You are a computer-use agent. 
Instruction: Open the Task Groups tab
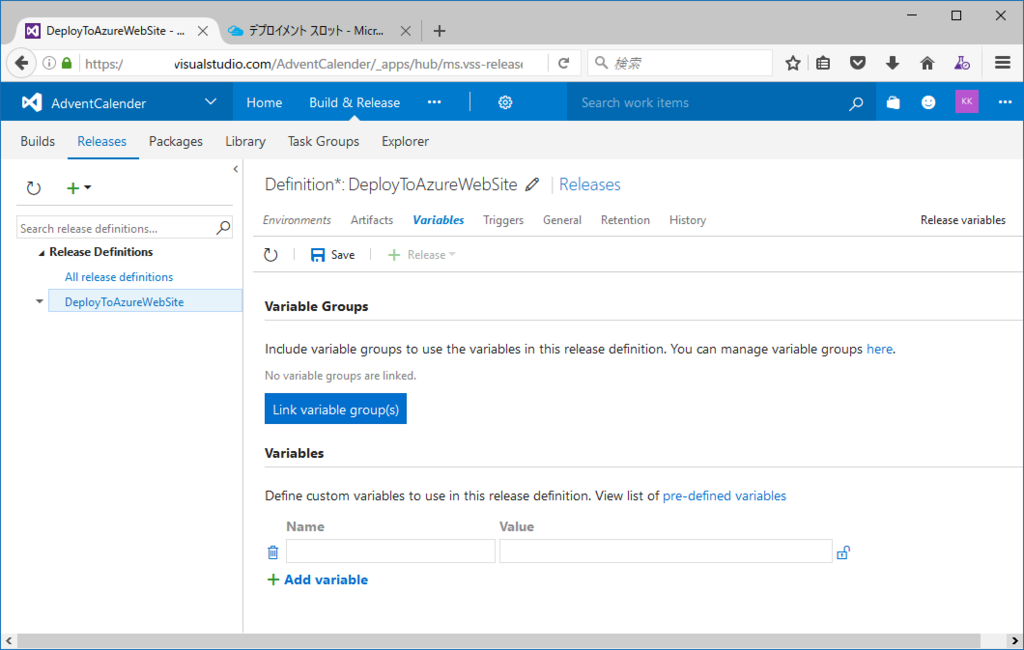click(323, 141)
